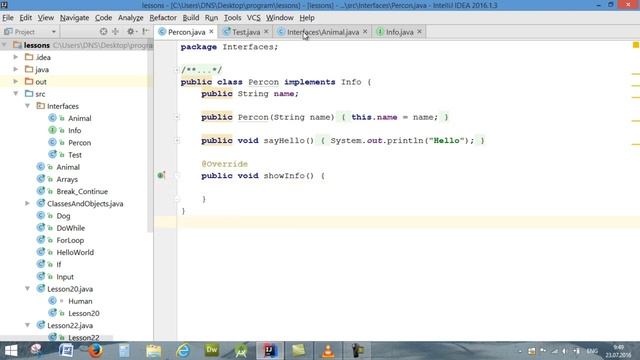Select Percon class in project tree

79,143
